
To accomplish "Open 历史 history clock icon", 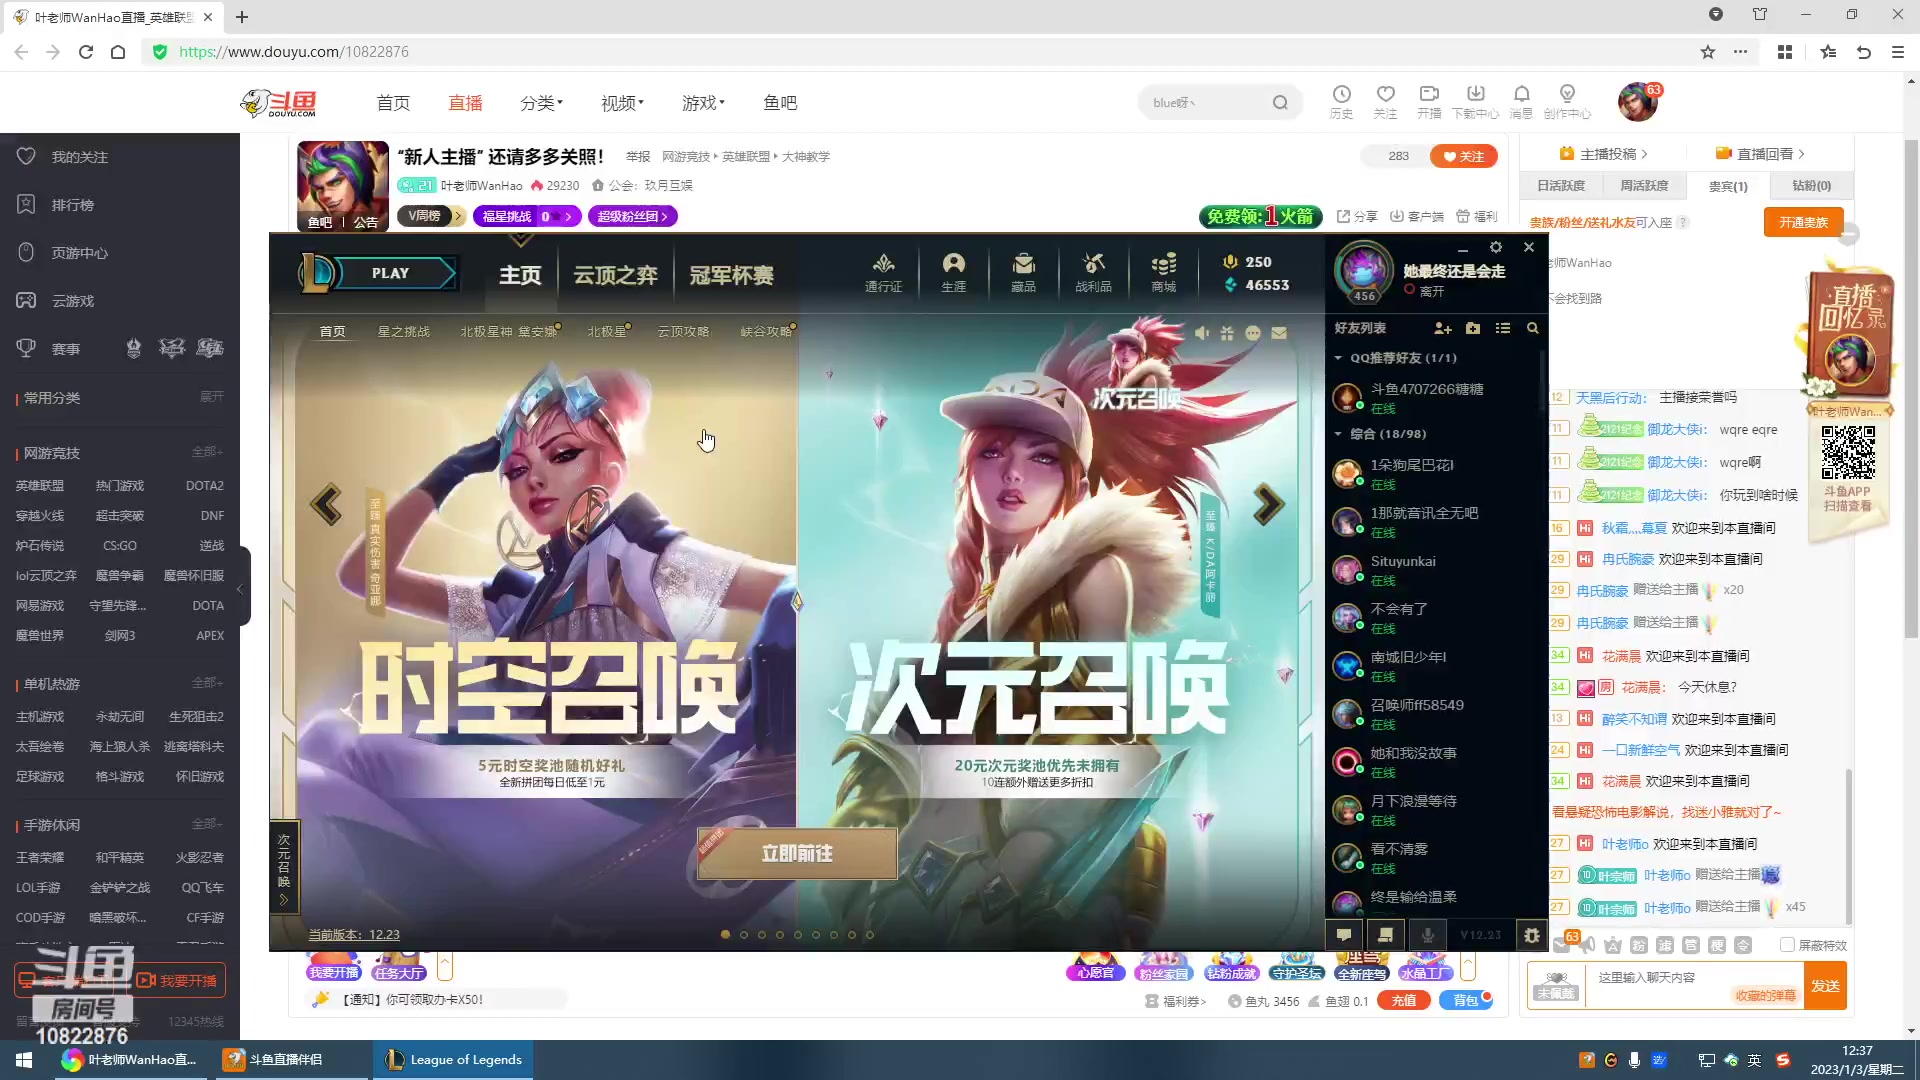I will 1341,101.
